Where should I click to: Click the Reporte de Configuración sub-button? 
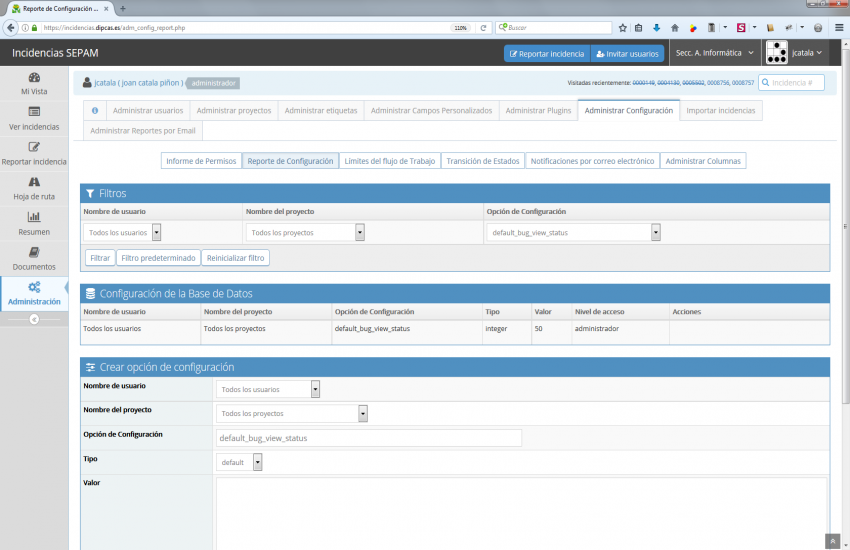pyautogui.click(x=290, y=161)
